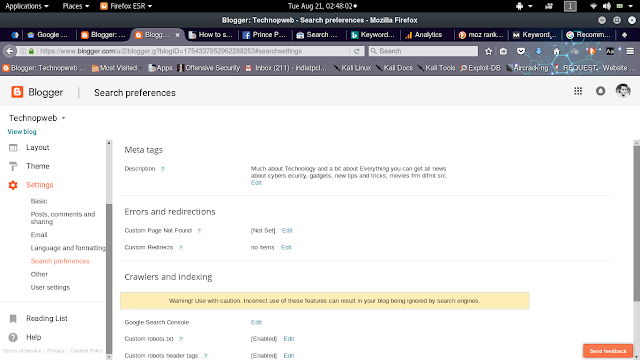
Task: Click the Layout sidebar icon
Action: point(13,147)
